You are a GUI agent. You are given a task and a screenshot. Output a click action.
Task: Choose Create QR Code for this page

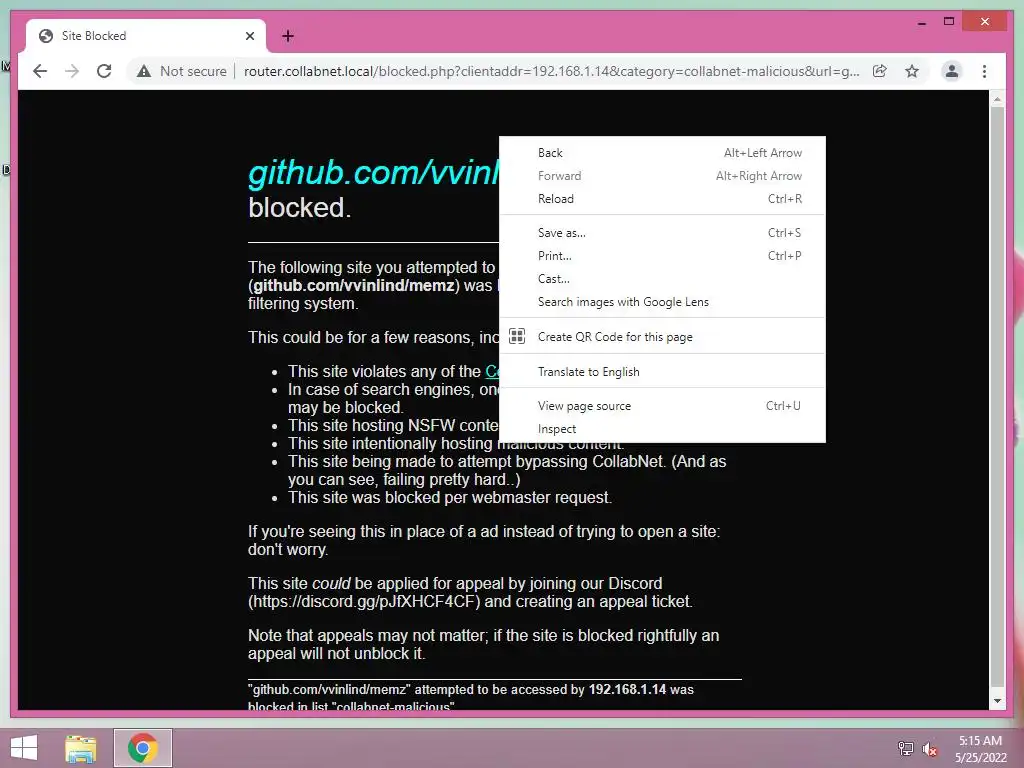point(662,336)
